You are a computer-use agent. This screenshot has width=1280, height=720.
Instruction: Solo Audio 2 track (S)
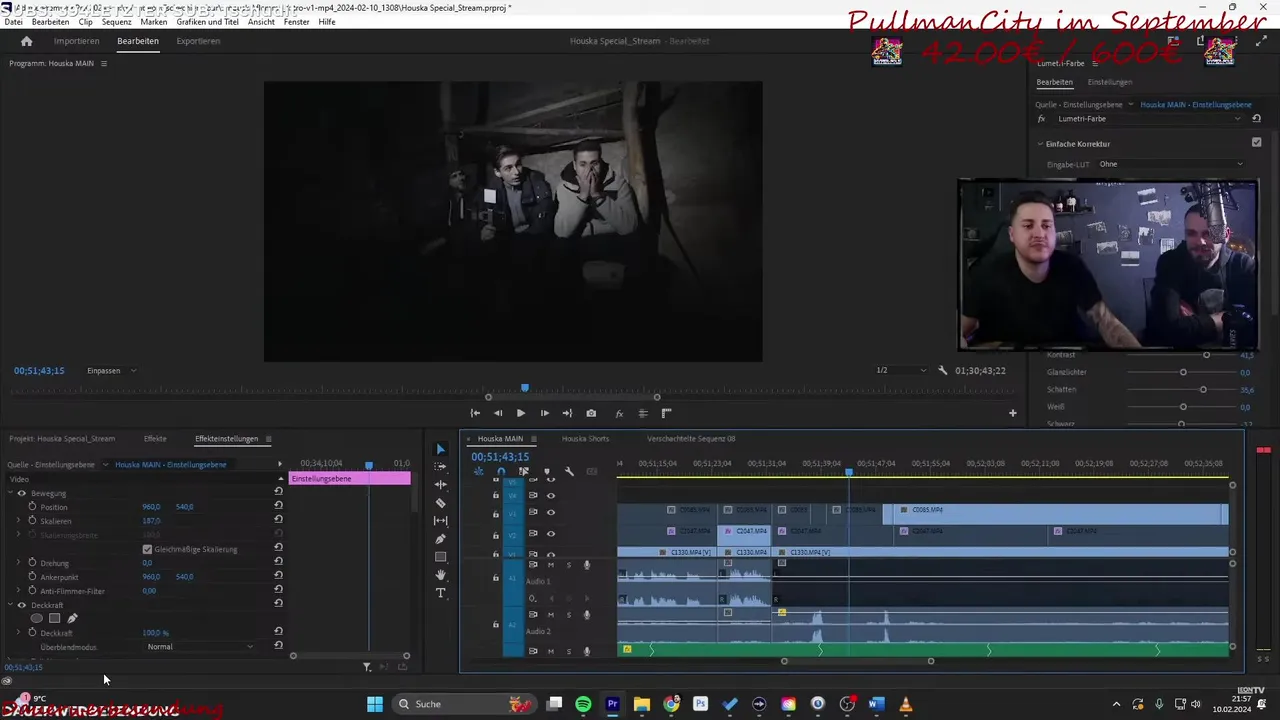[569, 614]
